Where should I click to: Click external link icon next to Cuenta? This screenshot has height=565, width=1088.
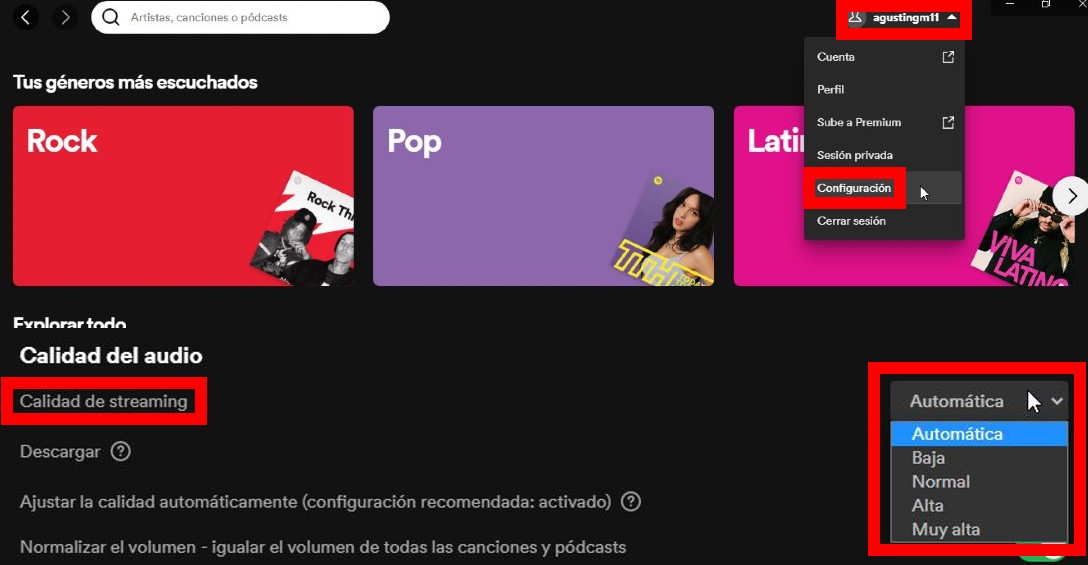948,57
